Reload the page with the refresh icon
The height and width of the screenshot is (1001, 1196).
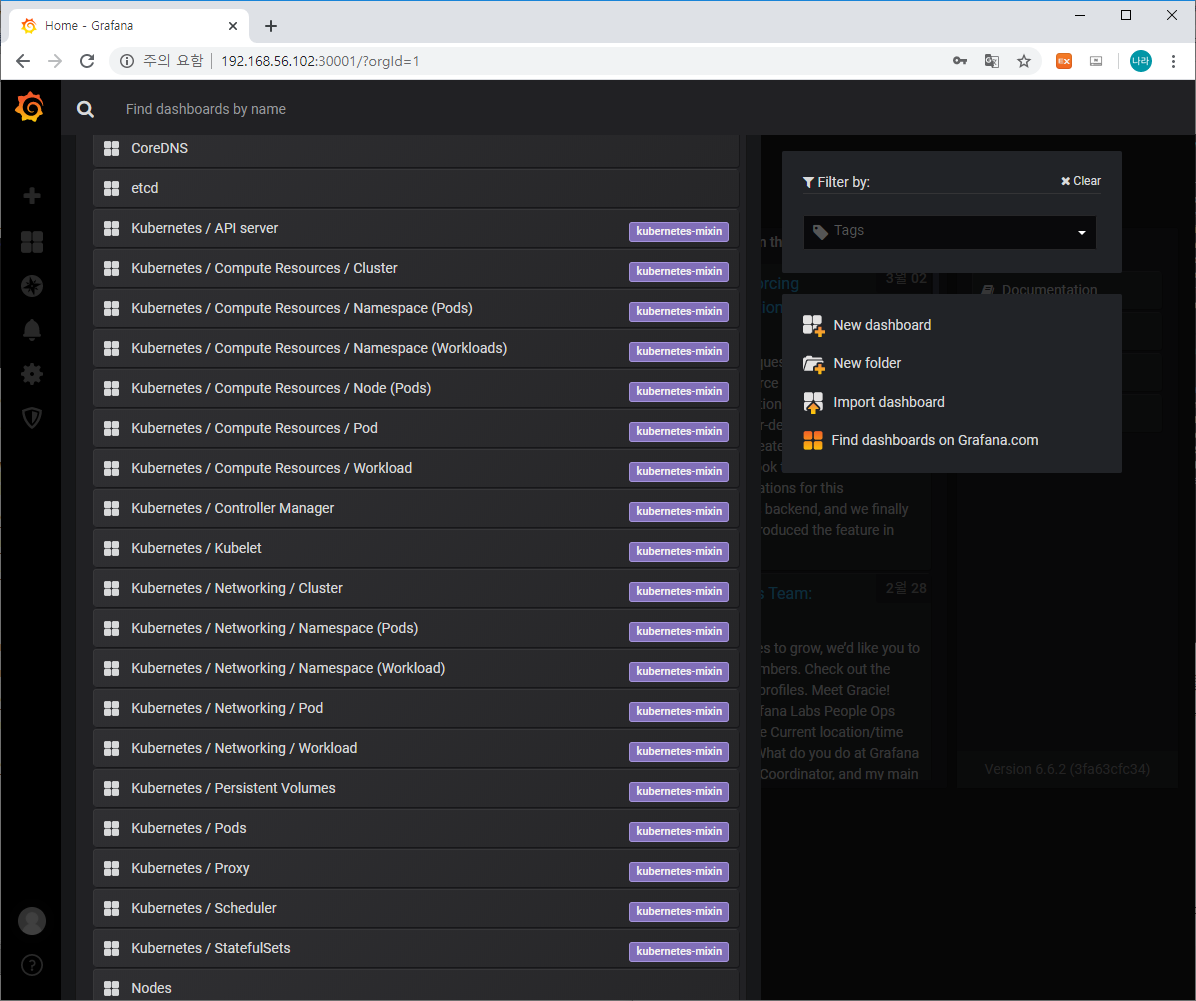click(87, 61)
